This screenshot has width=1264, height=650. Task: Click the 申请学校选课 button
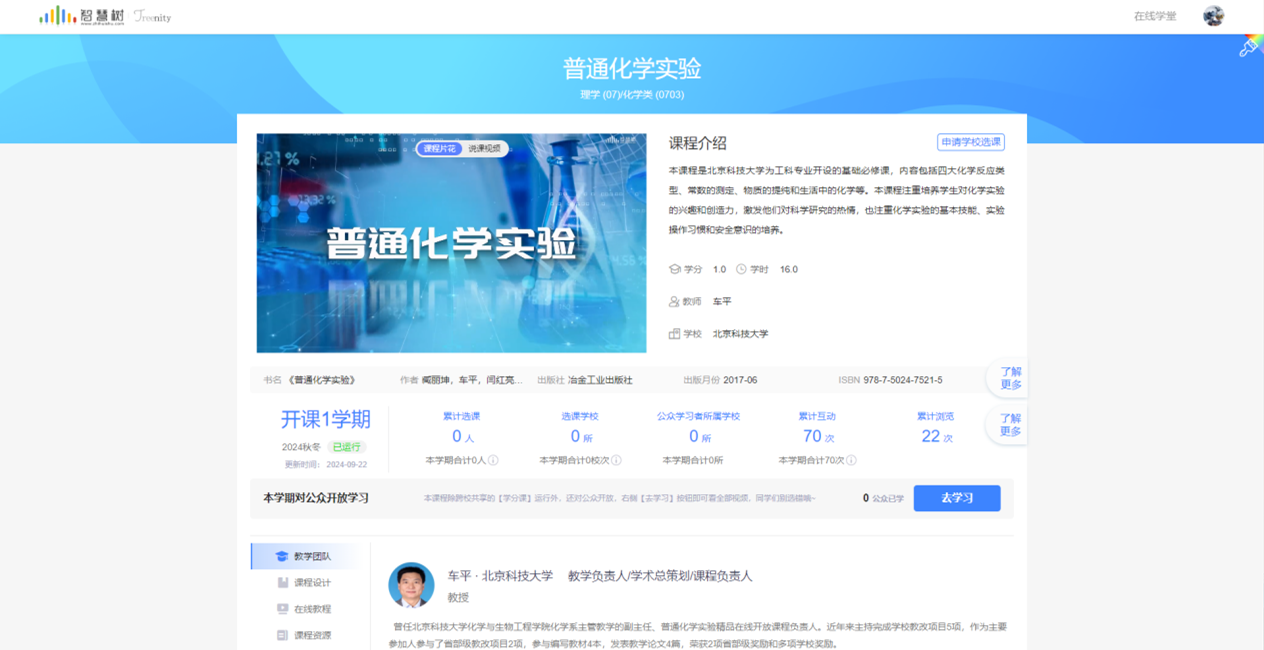coord(970,142)
